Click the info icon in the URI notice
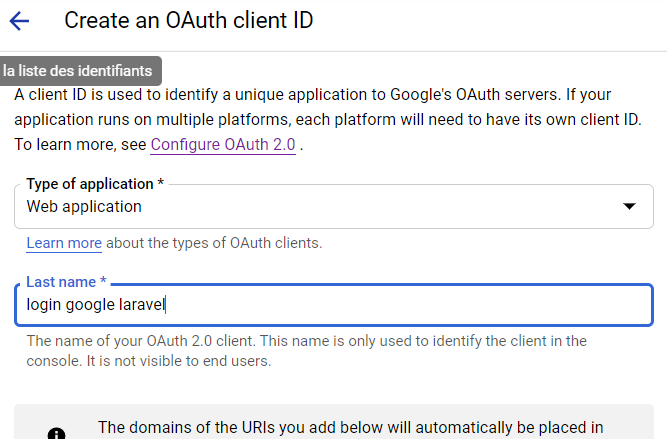Viewport: 667px width, 439px height. tap(57, 433)
